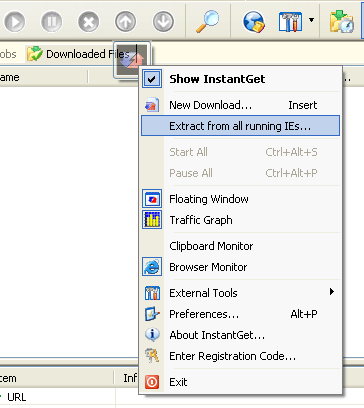The height and width of the screenshot is (408, 364).
Task: Select Extract from all running IEs...
Action: coord(240,126)
